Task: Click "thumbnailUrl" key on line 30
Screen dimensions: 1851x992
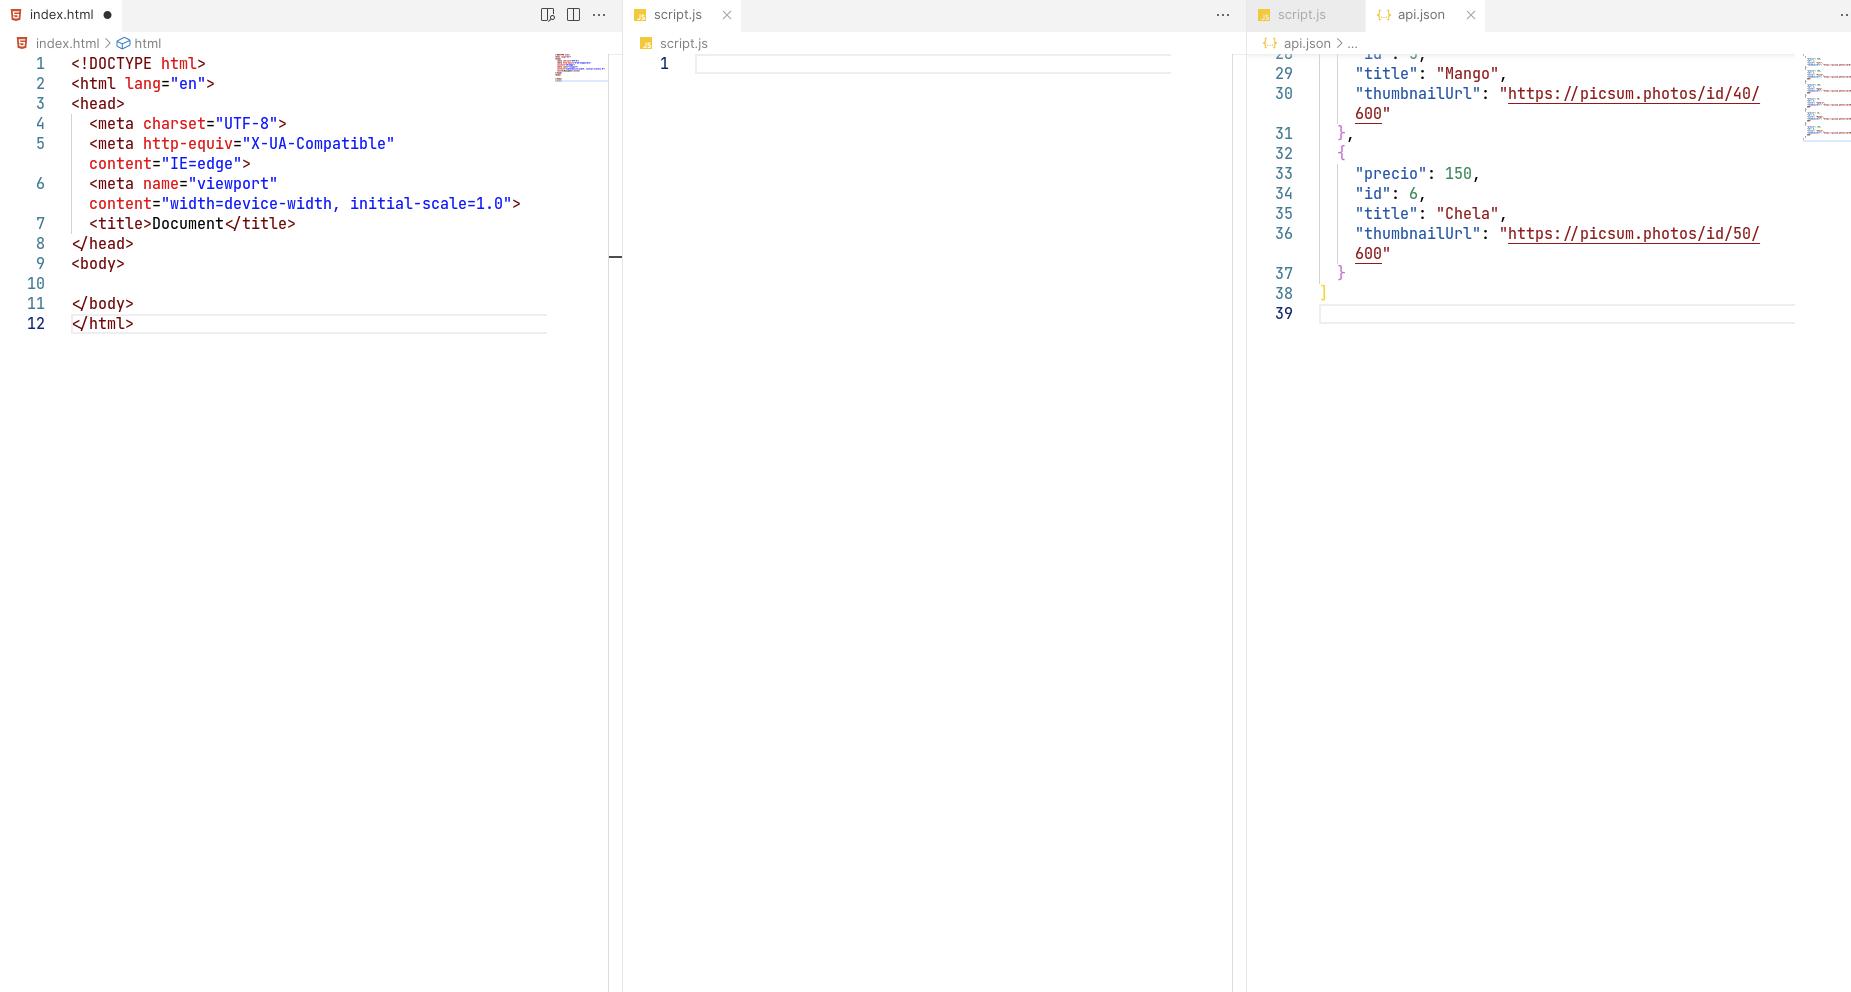Action: click(1418, 94)
